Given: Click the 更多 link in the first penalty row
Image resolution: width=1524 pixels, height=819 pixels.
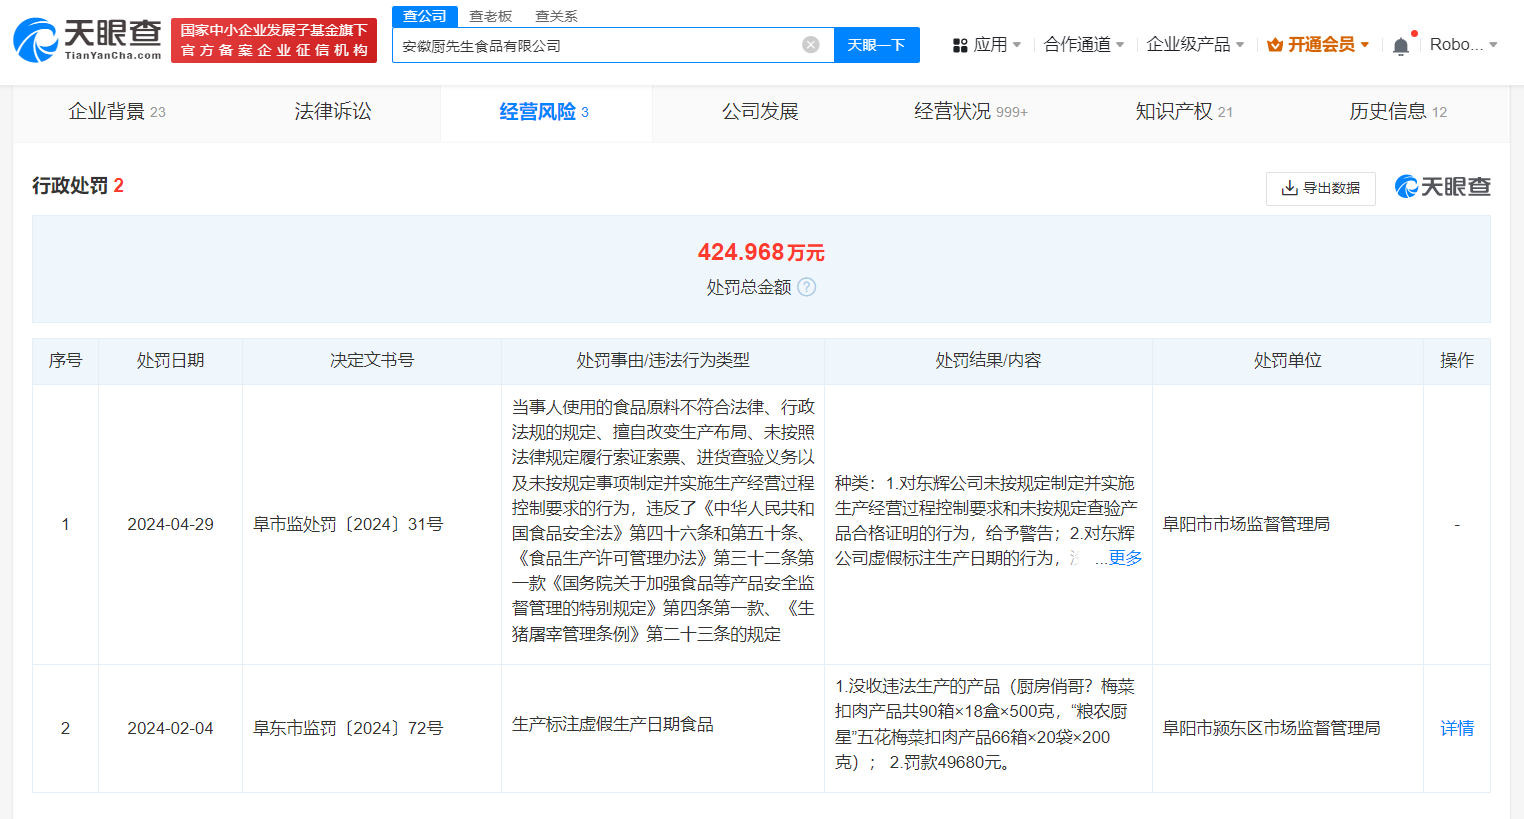Looking at the screenshot, I should (x=1125, y=557).
